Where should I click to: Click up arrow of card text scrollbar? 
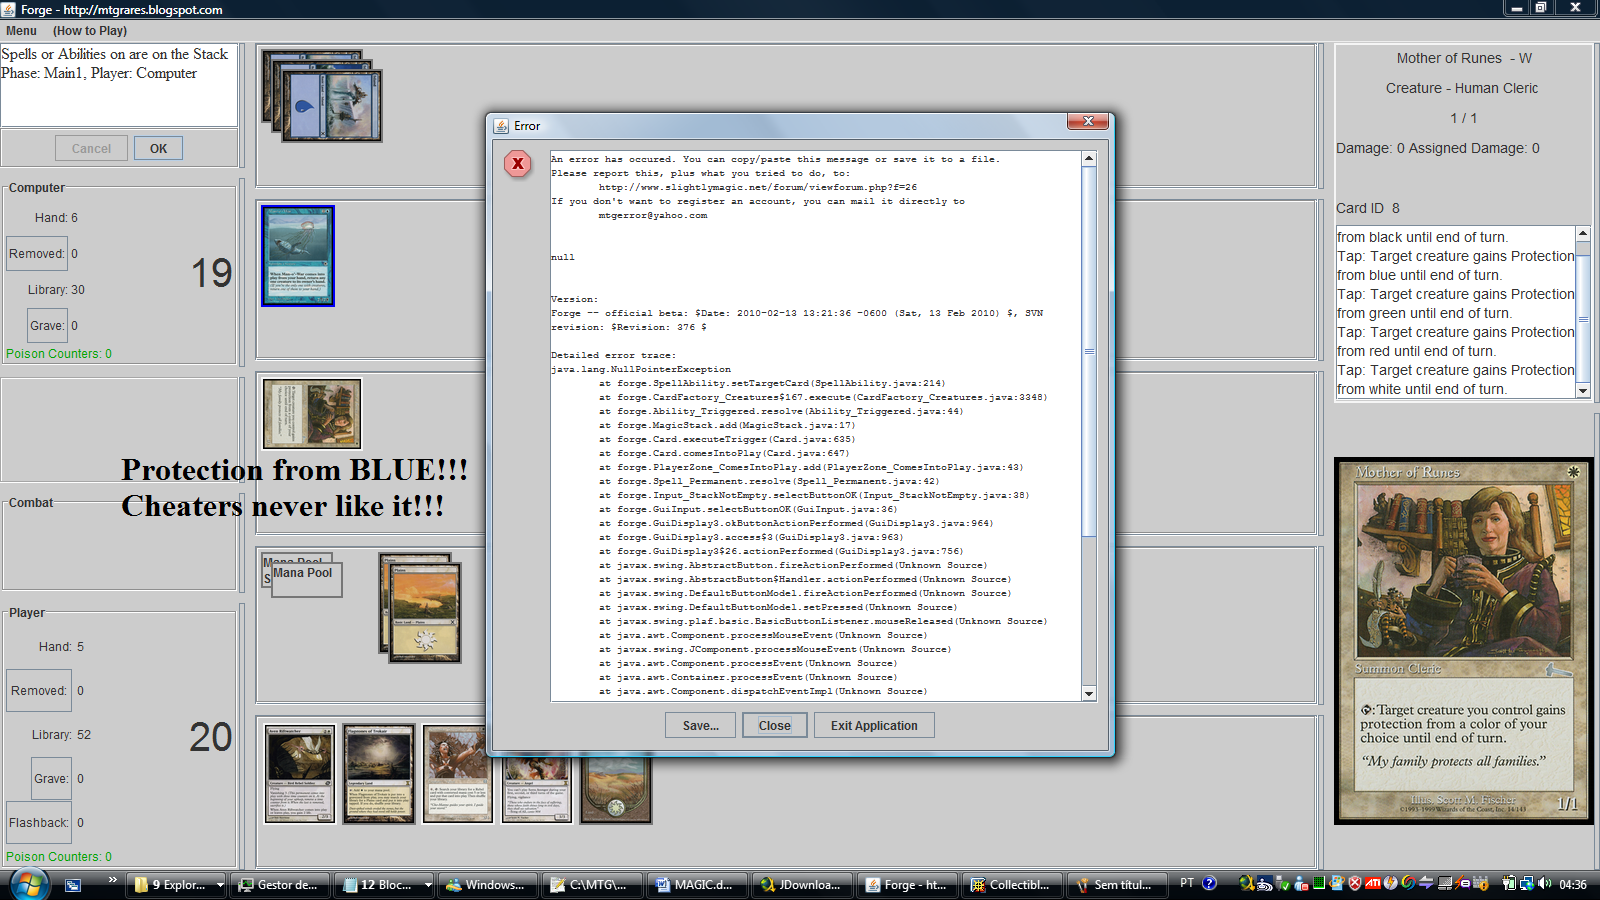pos(1582,233)
